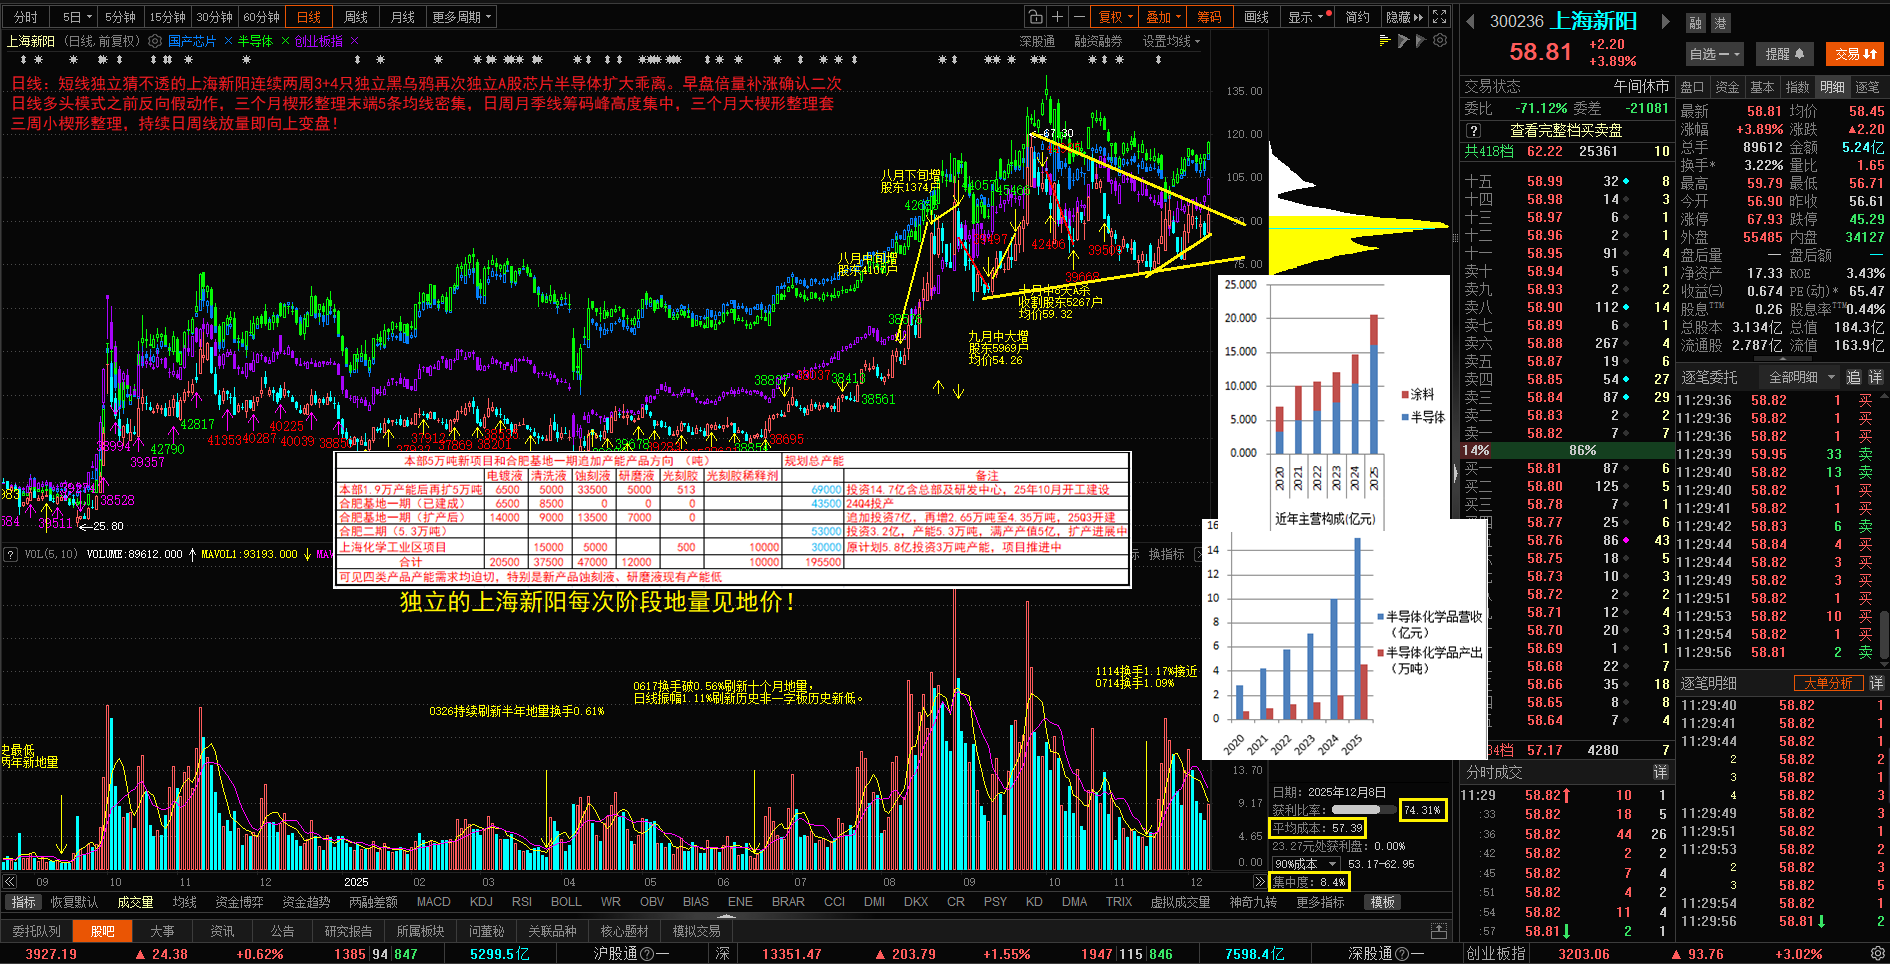Set a price alert with 提醒 bell
Screen dimensions: 1890x964
1785,54
